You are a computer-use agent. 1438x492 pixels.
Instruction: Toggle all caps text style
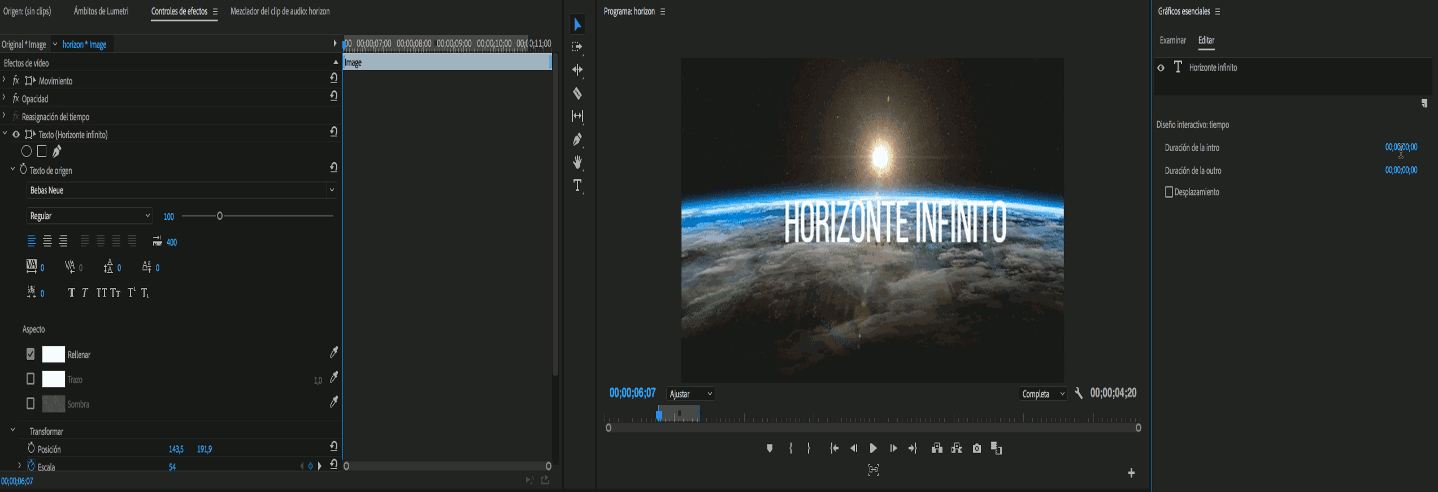pos(101,293)
